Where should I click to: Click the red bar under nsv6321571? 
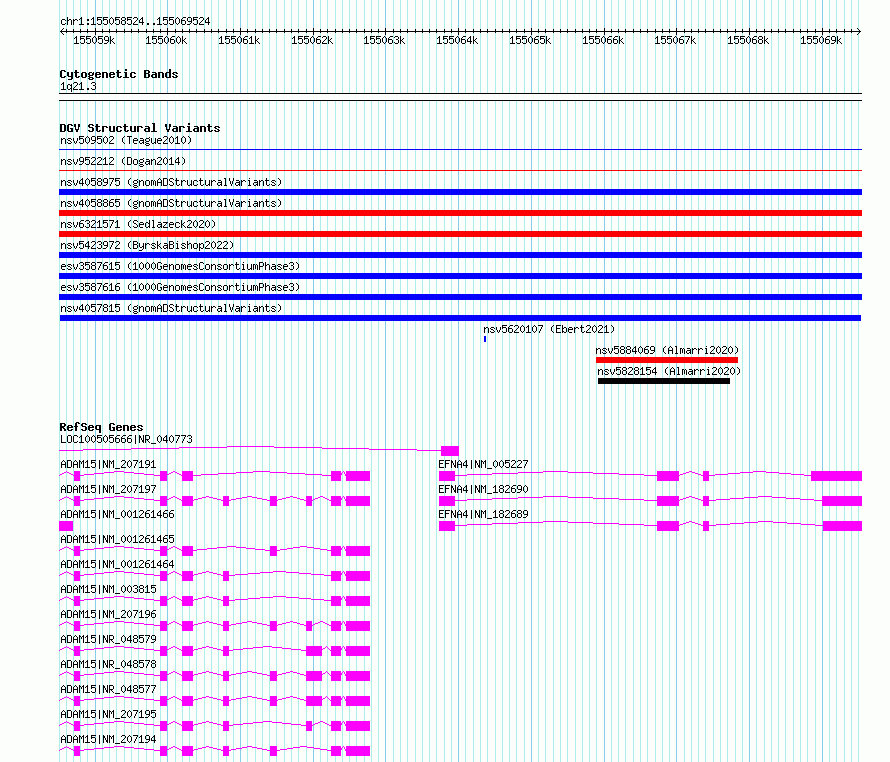(460, 234)
